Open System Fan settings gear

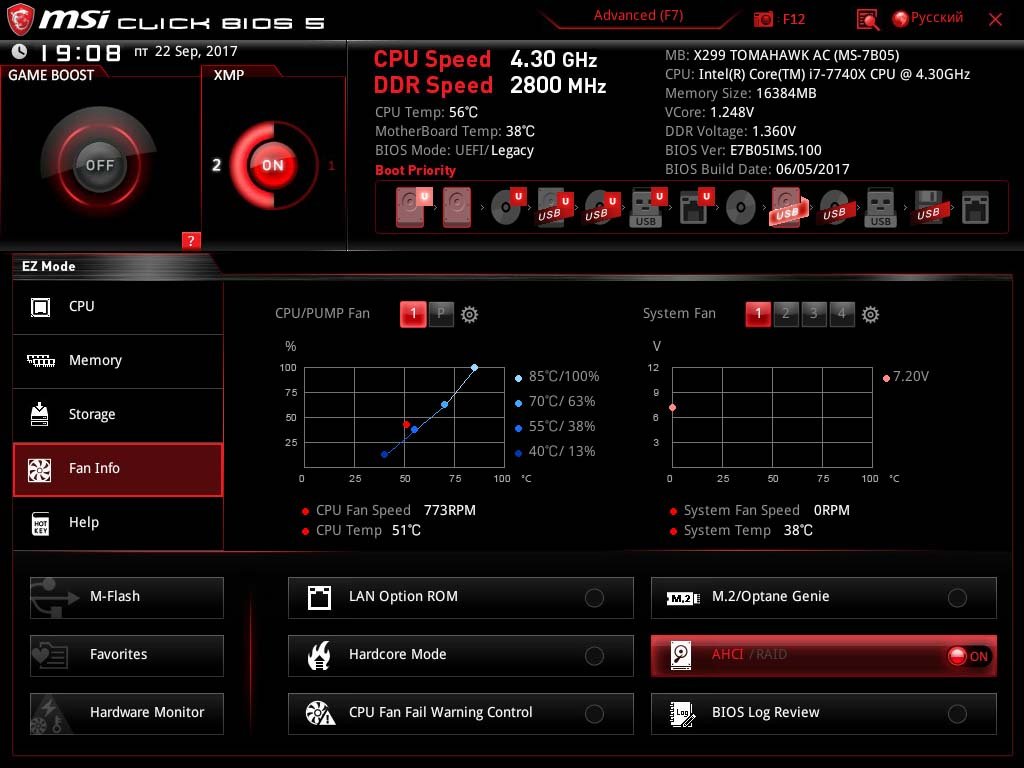point(870,315)
